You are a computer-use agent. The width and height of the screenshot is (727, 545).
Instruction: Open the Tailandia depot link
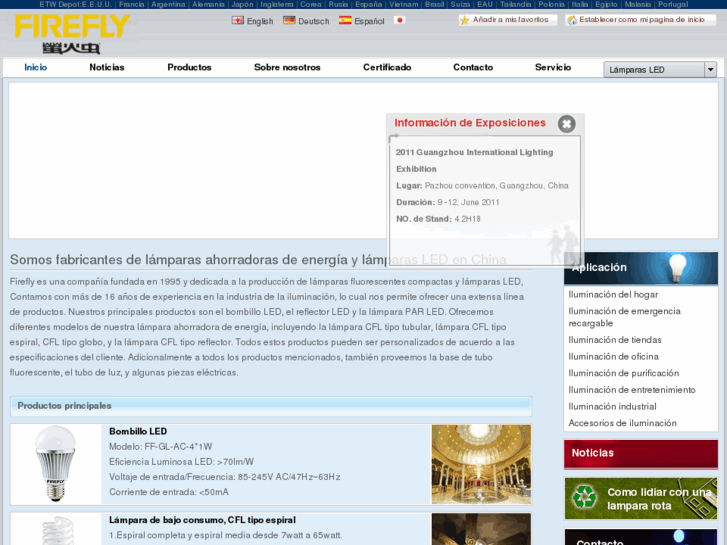coord(516,4)
